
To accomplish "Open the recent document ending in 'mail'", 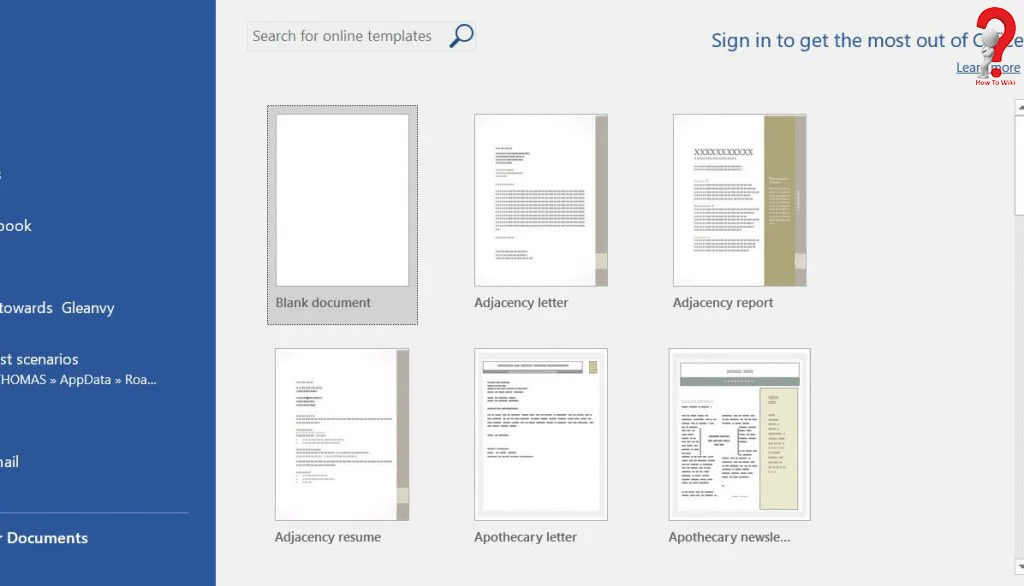I will coord(10,462).
